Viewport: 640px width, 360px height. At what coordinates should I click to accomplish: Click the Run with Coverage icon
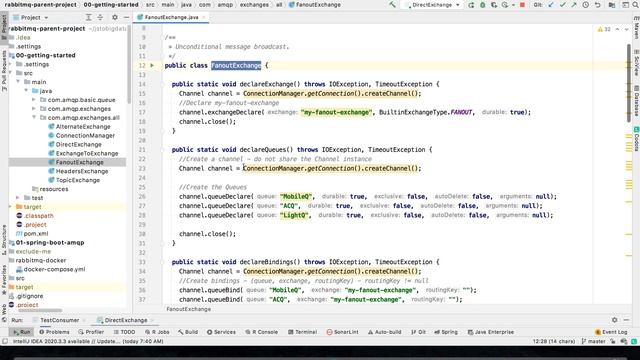[x=494, y=5]
